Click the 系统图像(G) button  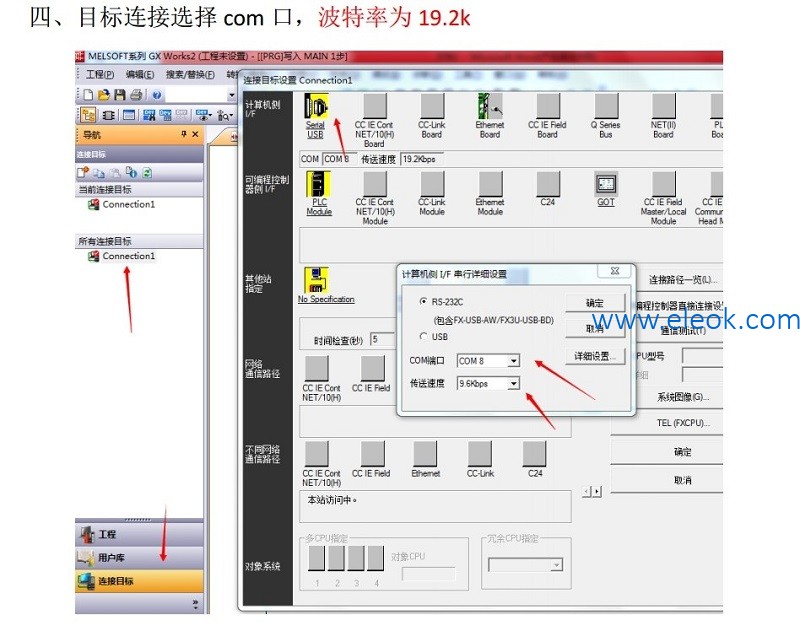(681, 397)
